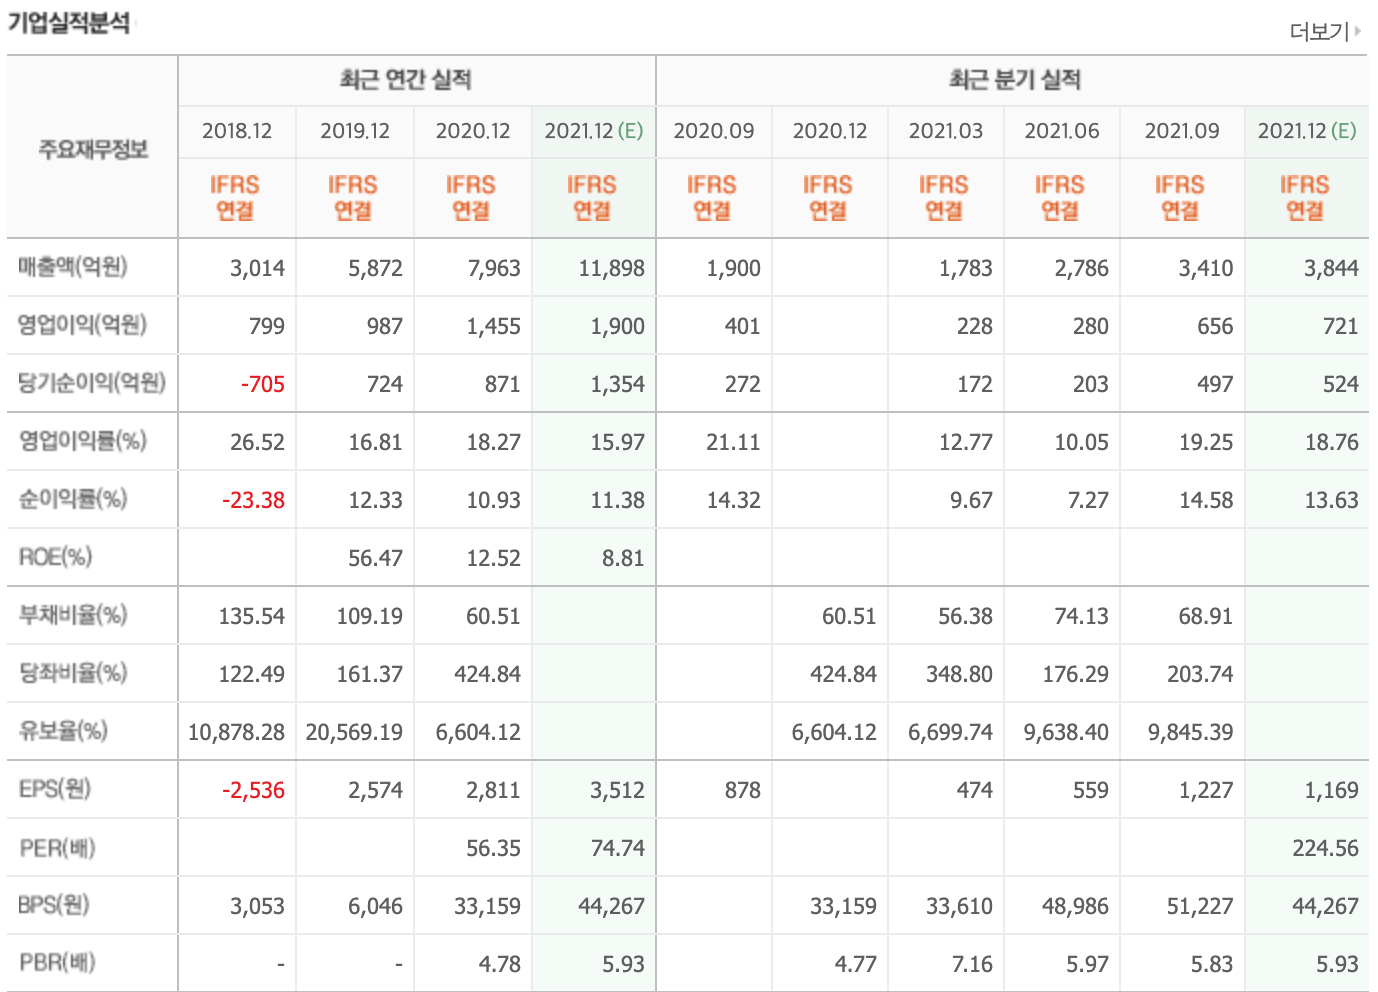Screen dimensions: 1378x992
Task: Select the 순이익률(%) row label
Action: coord(73,499)
